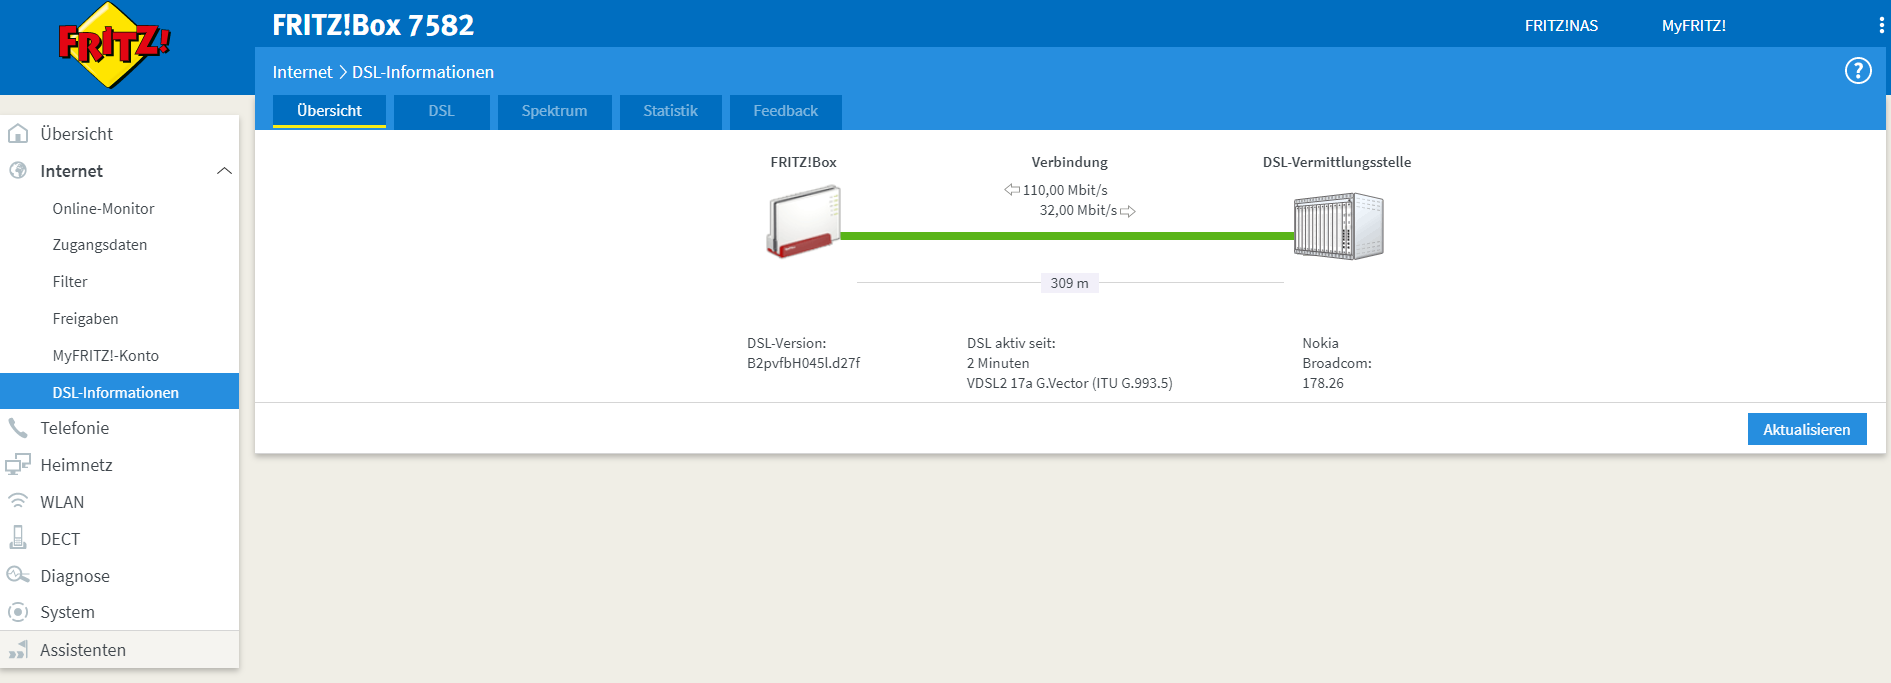Open the Spektrum tab
The image size is (1891, 683).
click(x=554, y=111)
